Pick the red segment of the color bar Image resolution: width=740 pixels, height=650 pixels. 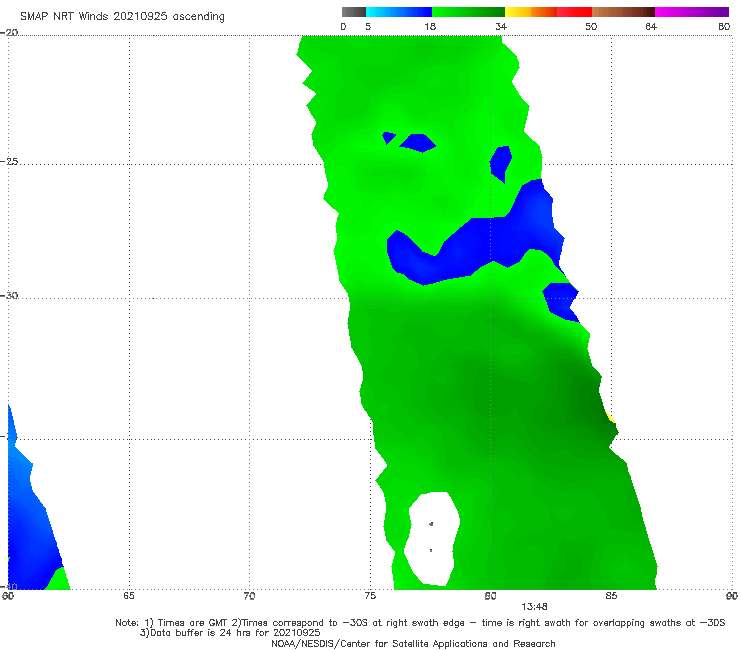(x=574, y=12)
